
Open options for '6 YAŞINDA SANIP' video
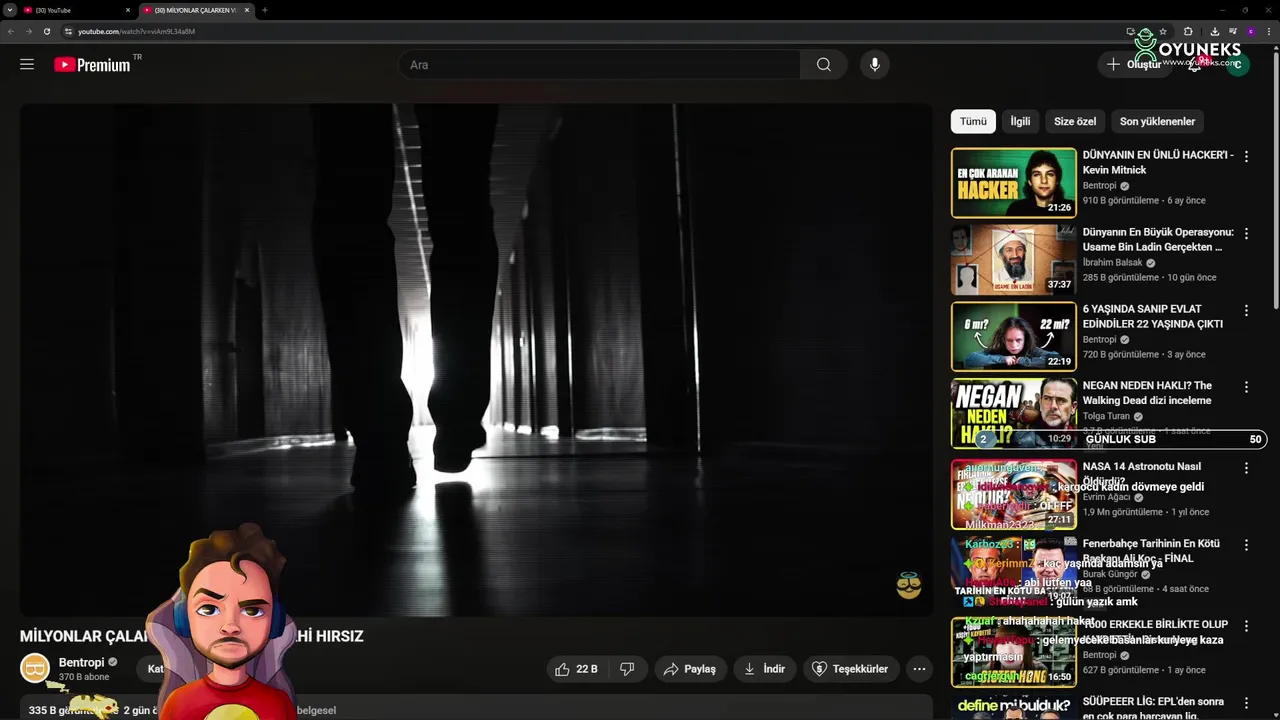1246,311
